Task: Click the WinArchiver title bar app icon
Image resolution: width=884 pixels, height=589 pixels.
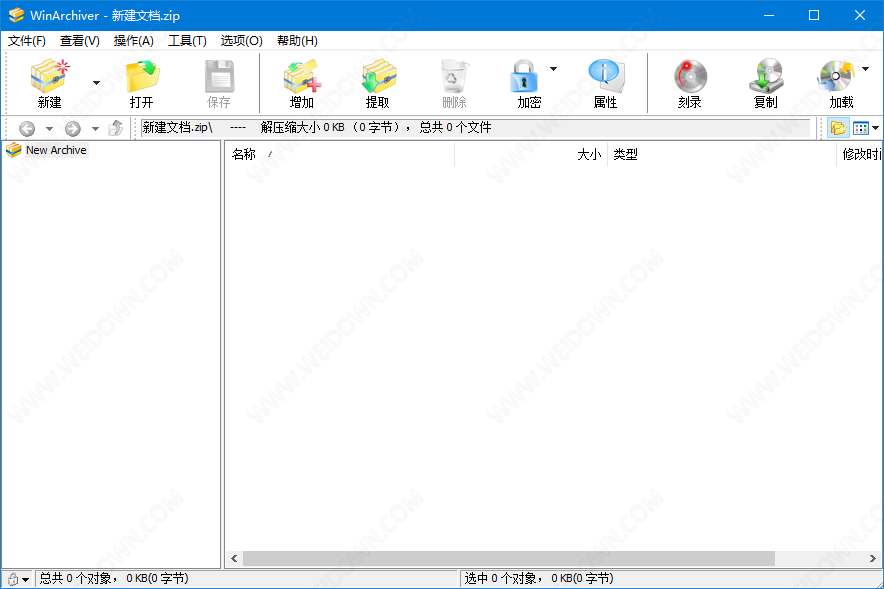Action: 16,15
